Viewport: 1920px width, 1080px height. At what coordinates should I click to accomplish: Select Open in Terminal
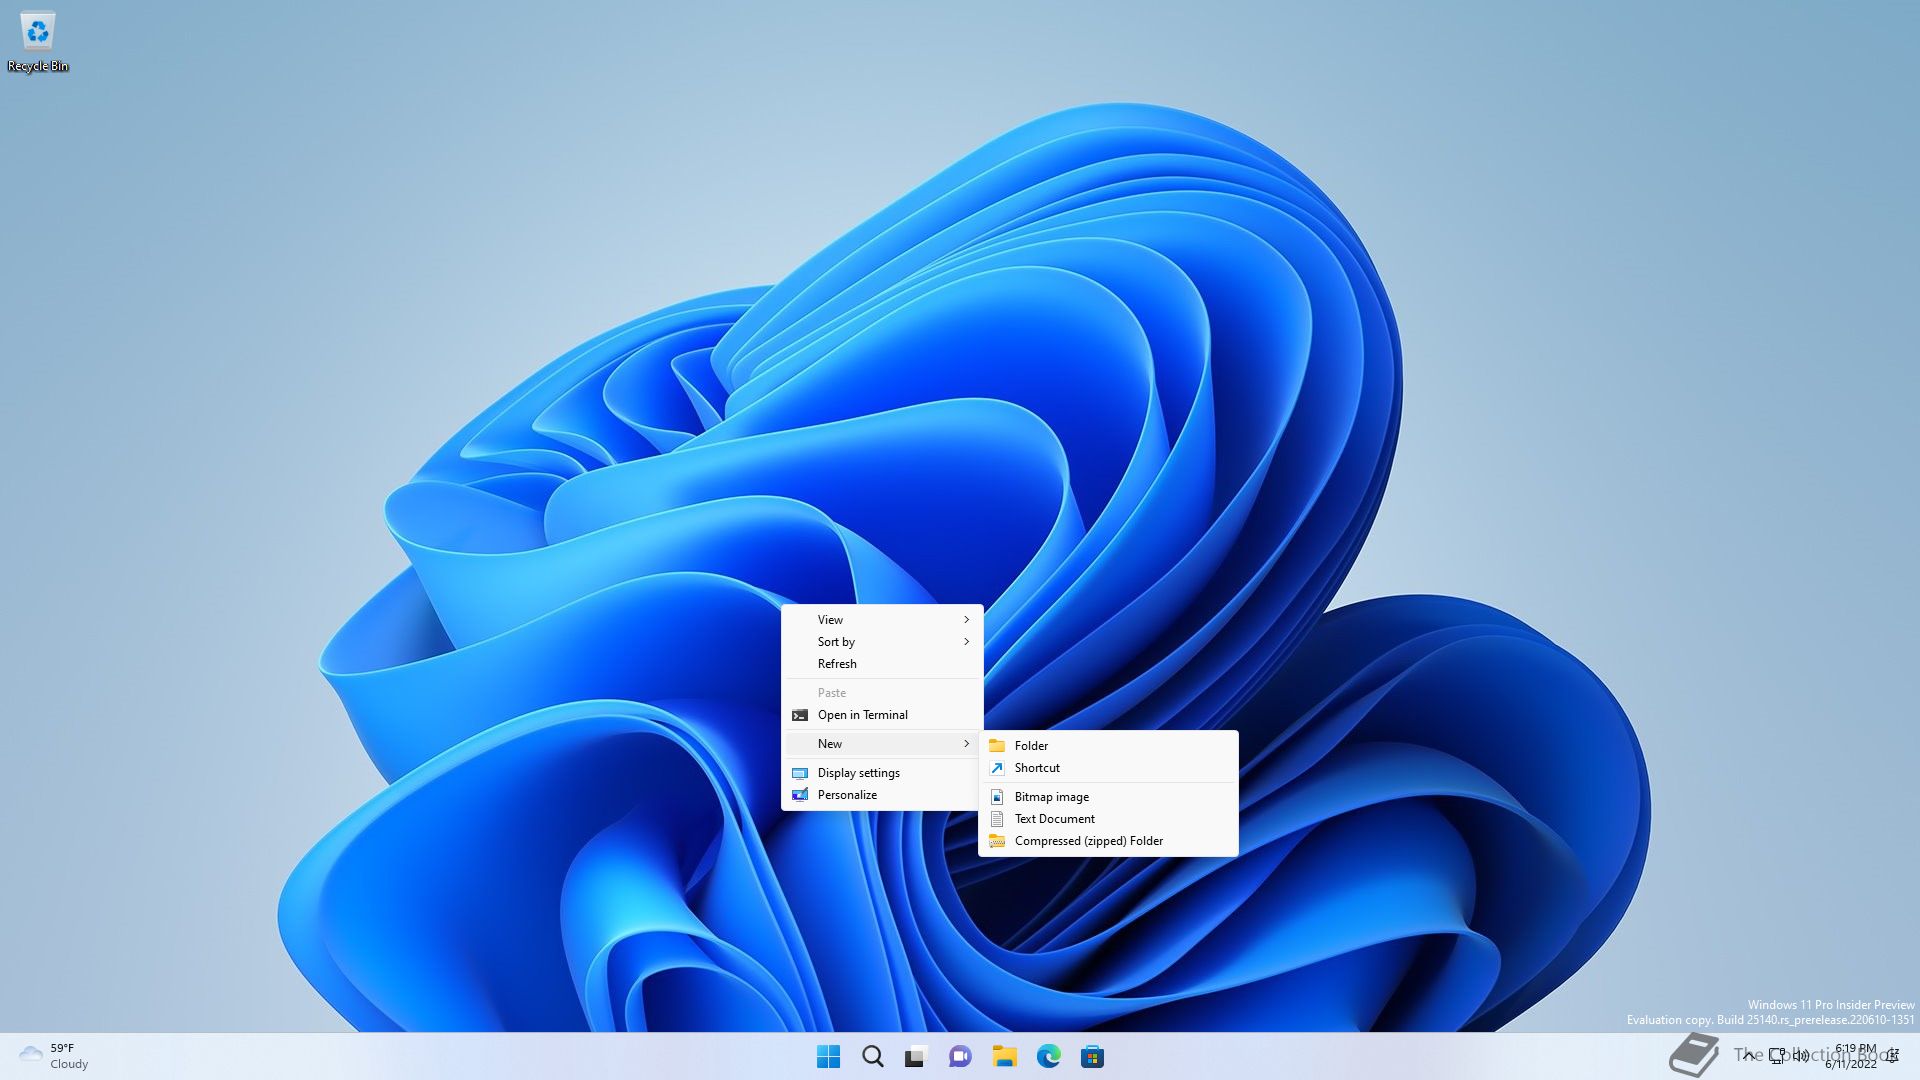point(882,715)
